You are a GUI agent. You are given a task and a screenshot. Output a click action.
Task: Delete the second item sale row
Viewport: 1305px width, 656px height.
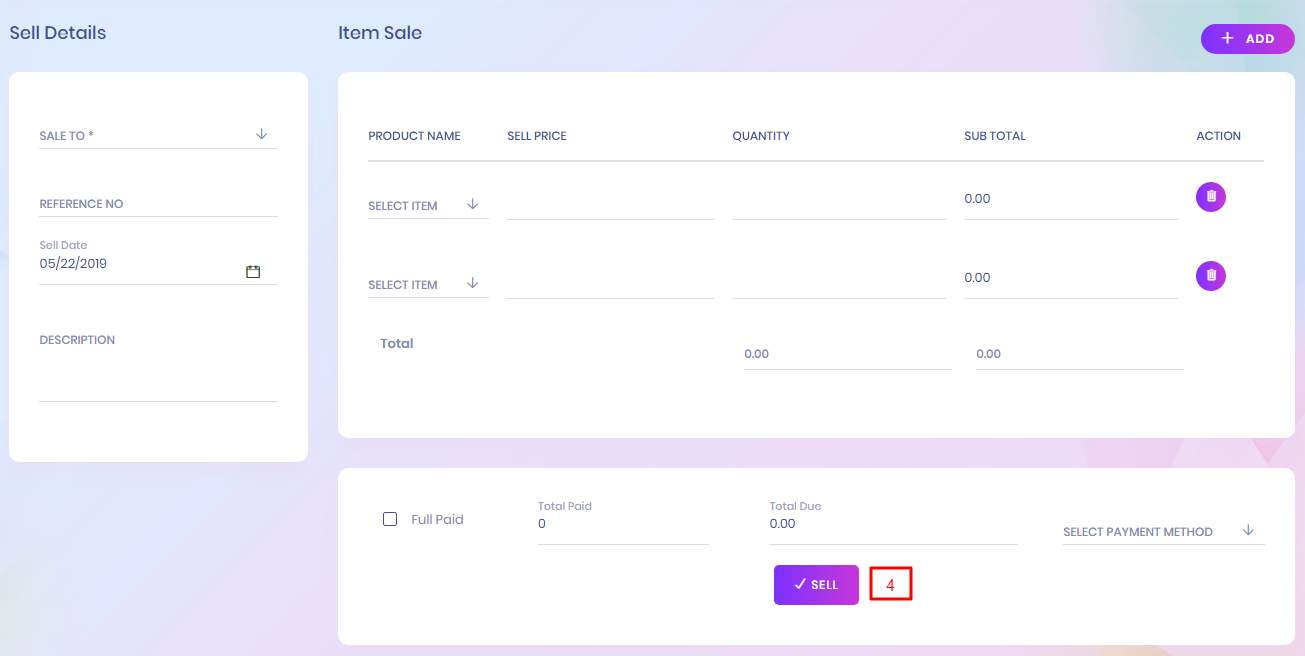point(1210,276)
